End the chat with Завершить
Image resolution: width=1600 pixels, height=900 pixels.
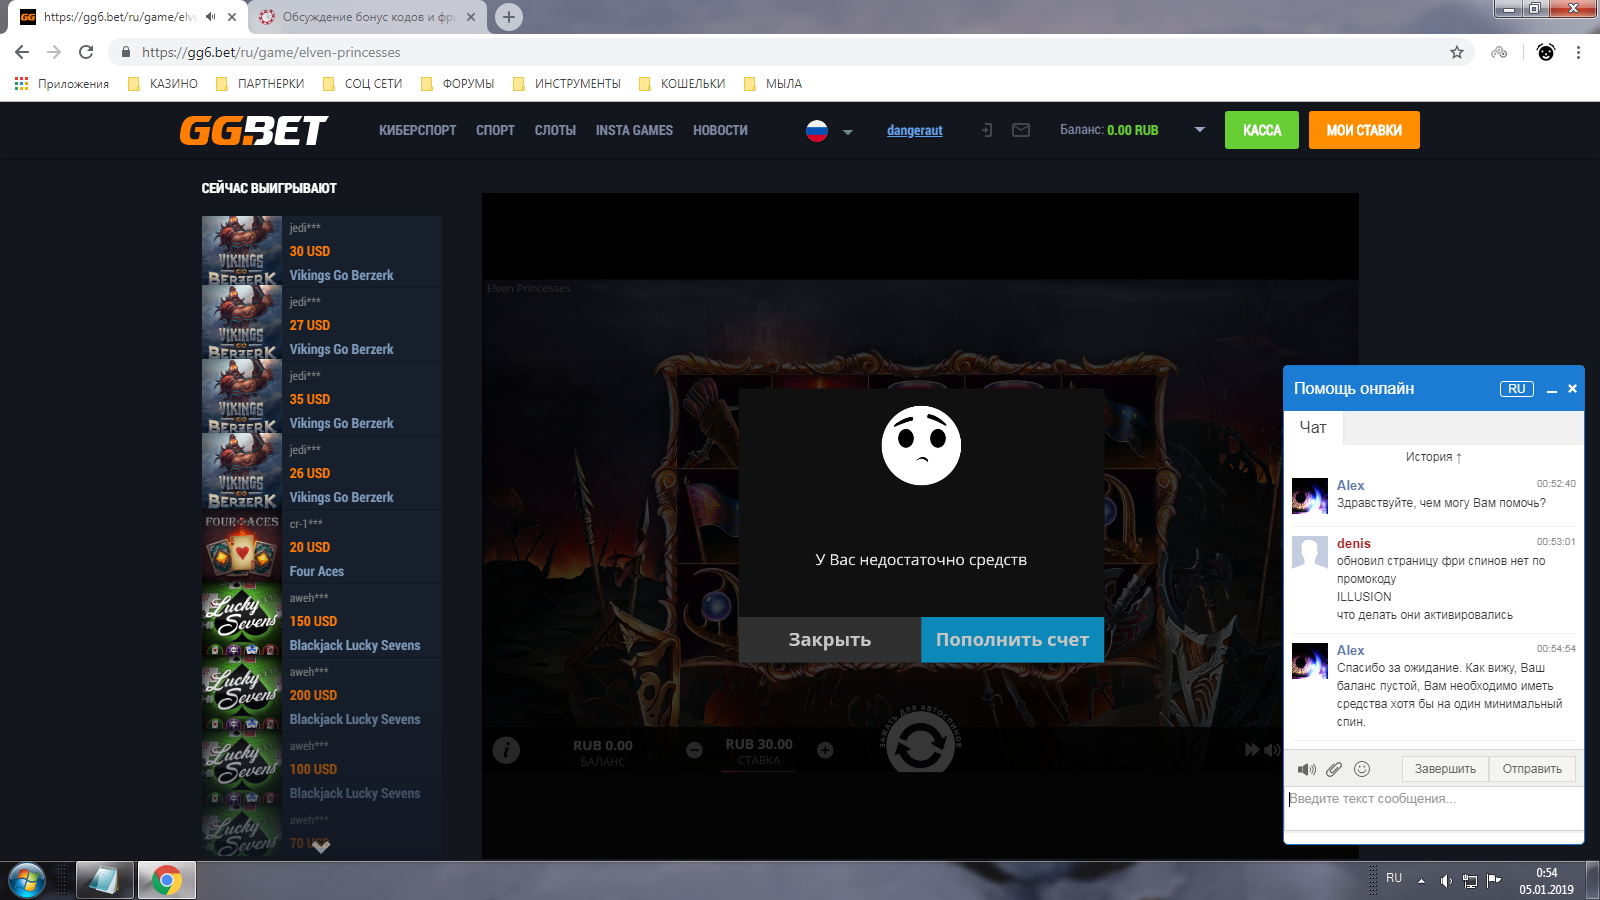1445,769
